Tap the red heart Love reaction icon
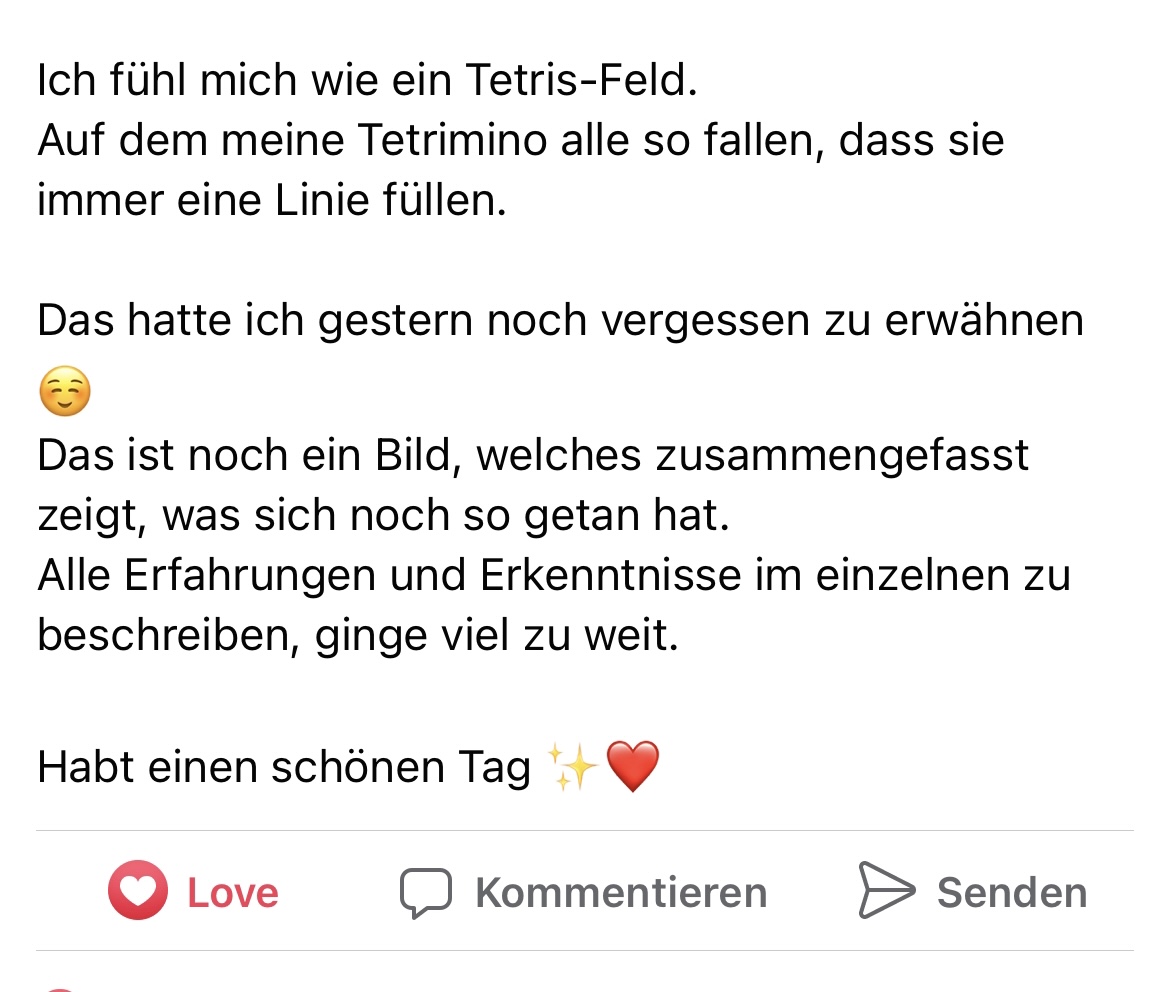This screenshot has height=992, width=1169. pos(138,890)
